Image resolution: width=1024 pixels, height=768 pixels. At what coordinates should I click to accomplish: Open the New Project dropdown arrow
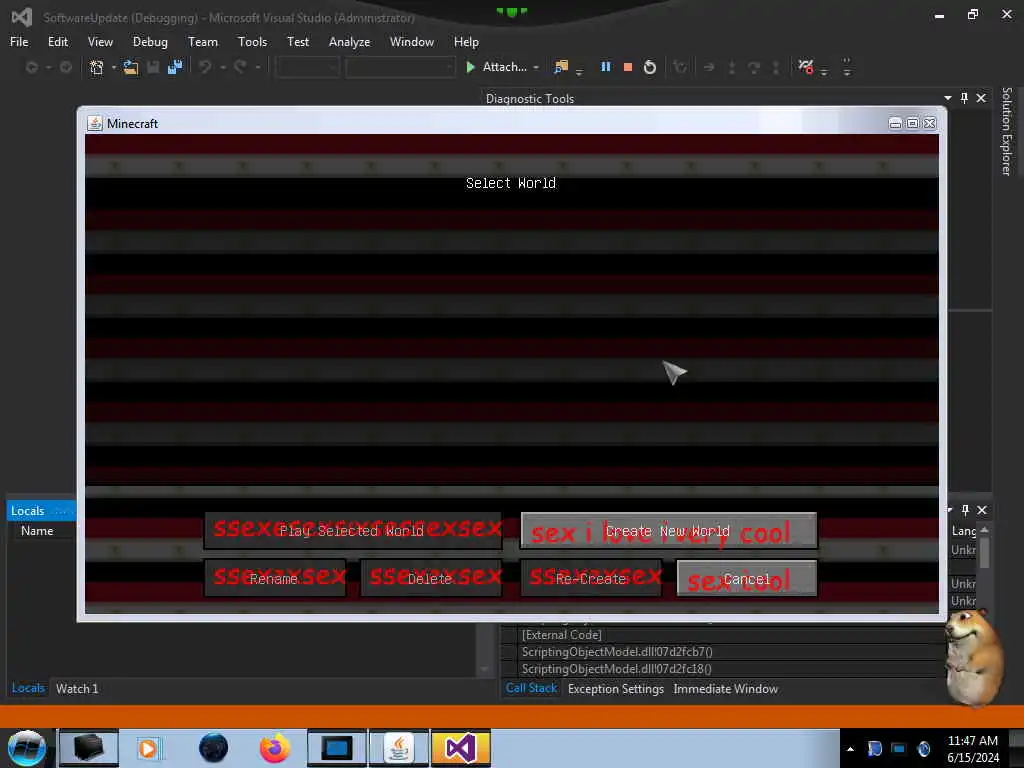pos(114,67)
